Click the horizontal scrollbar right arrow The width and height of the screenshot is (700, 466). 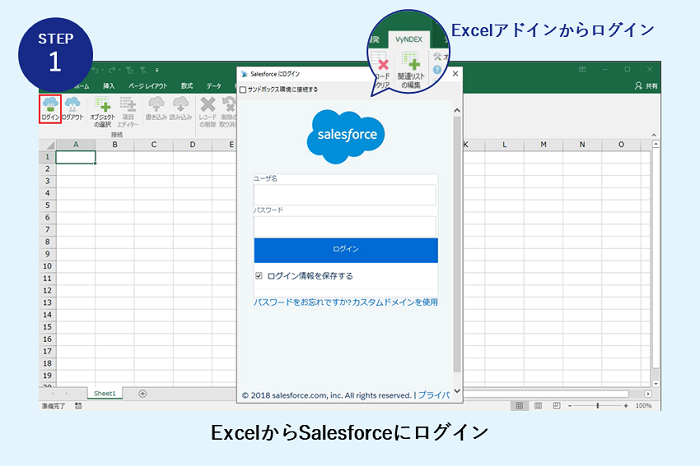pyautogui.click(x=648, y=394)
